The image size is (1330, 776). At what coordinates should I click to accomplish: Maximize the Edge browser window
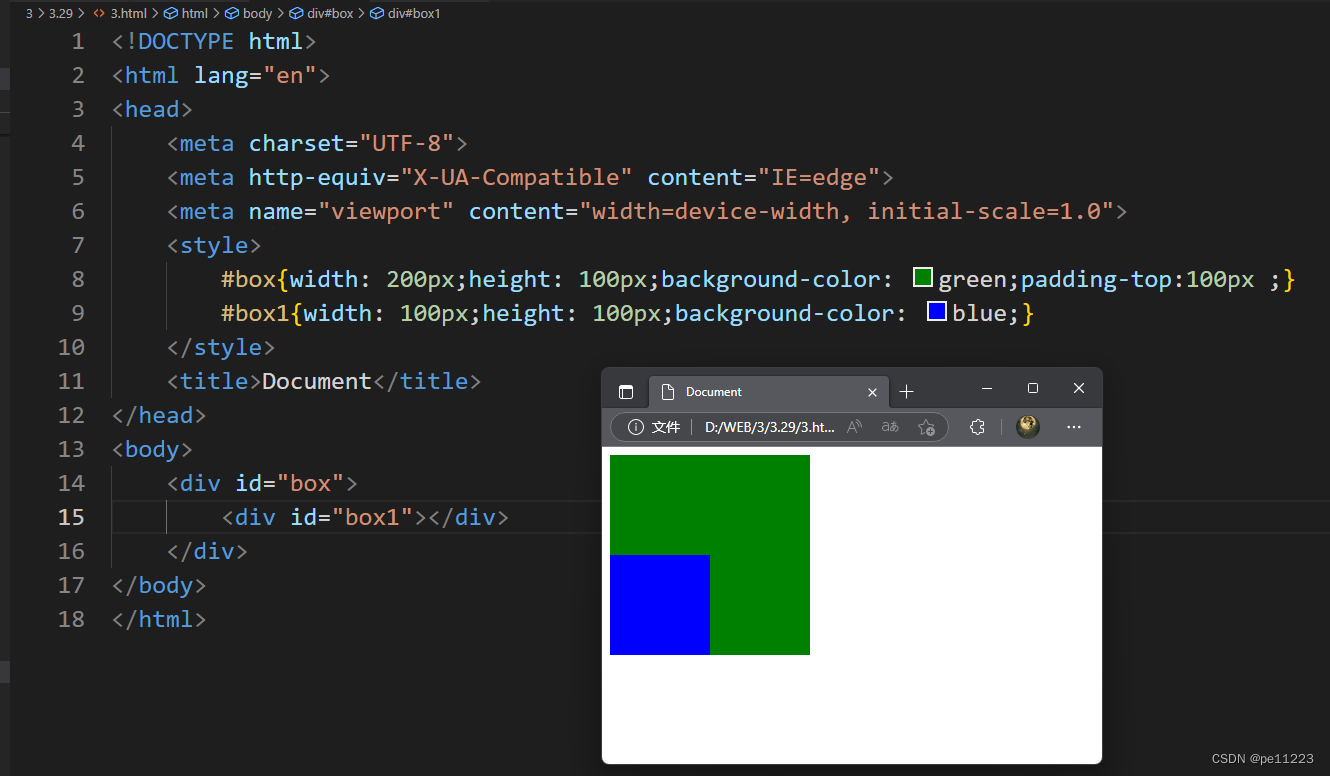[x=1033, y=388]
